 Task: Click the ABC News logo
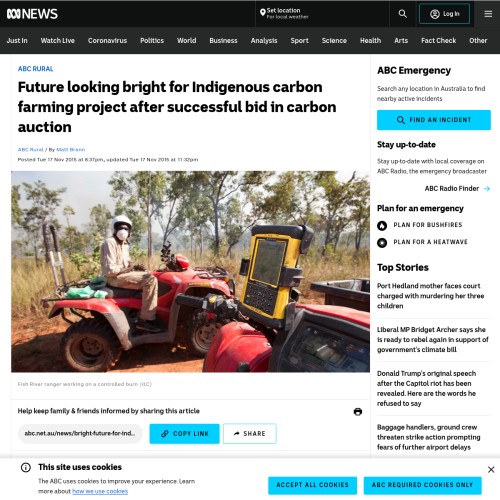pyautogui.click(x=32, y=14)
